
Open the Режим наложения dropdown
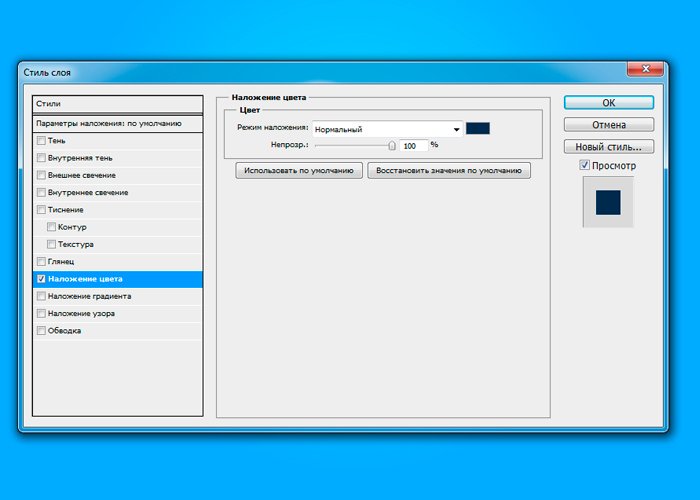point(456,129)
